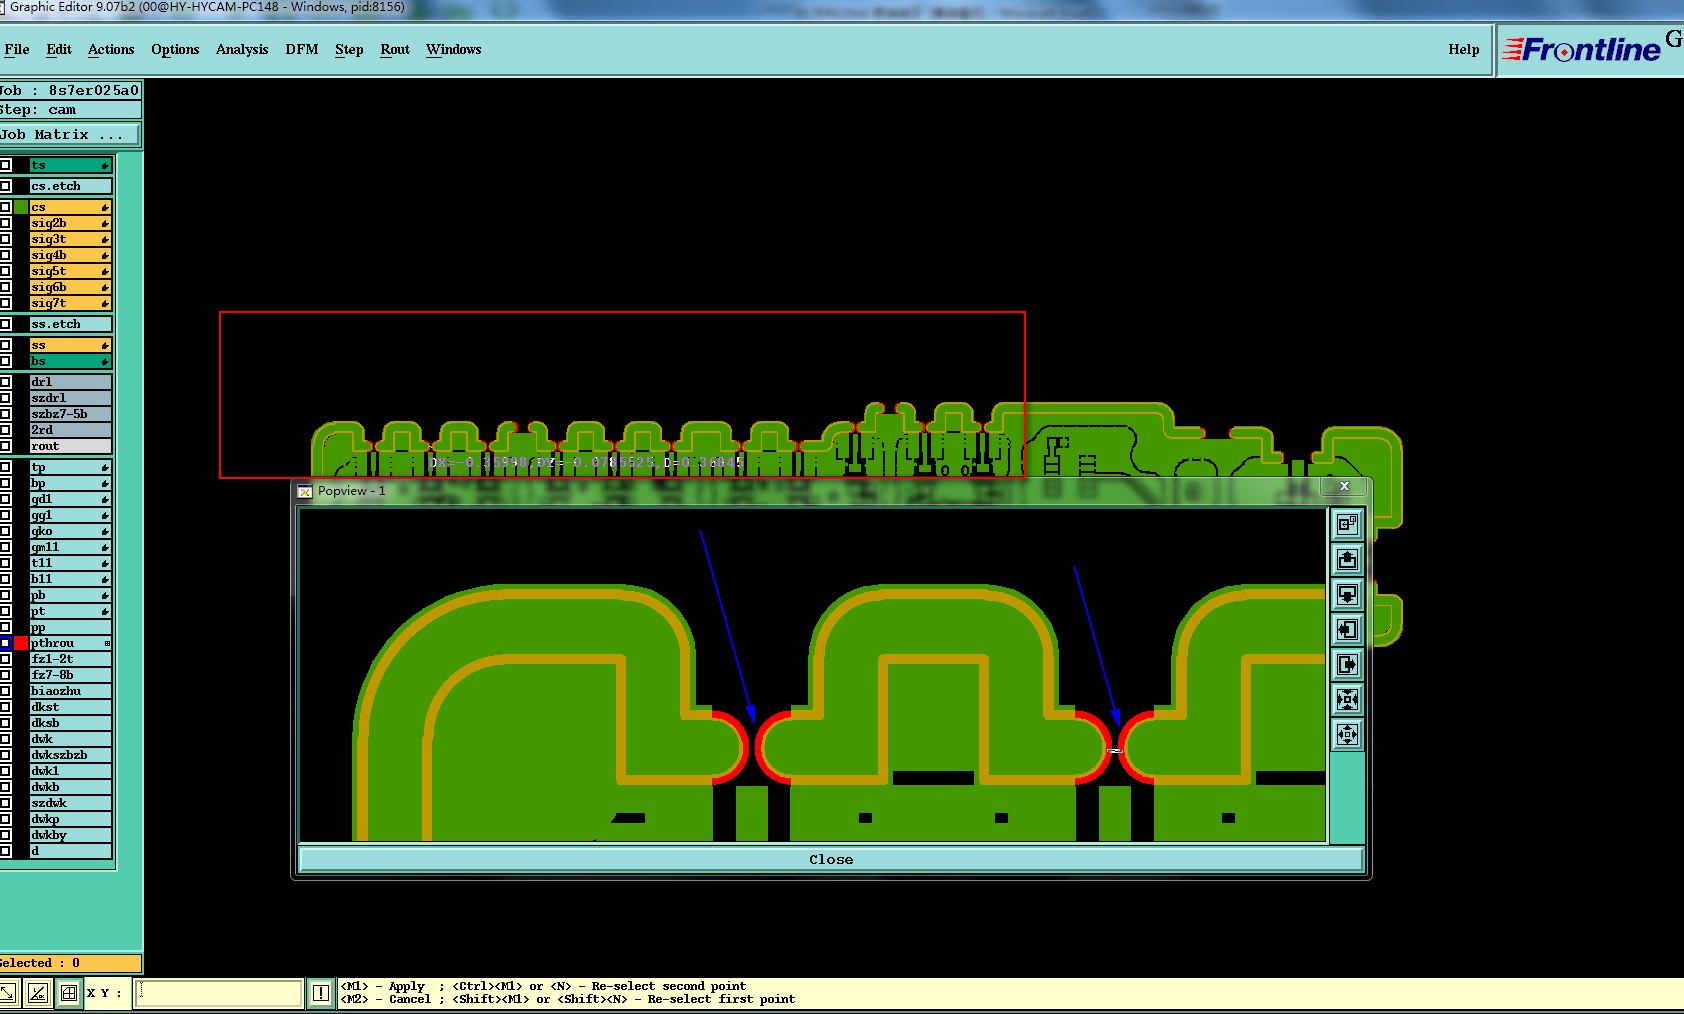
Task: Open the Help menu
Action: pos(1464,49)
